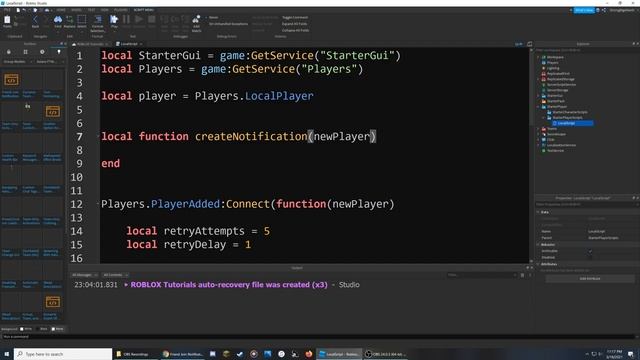This screenshot has width=640, height=360.
Task: Select White toolbox background option
Action: click(x=26, y=329)
